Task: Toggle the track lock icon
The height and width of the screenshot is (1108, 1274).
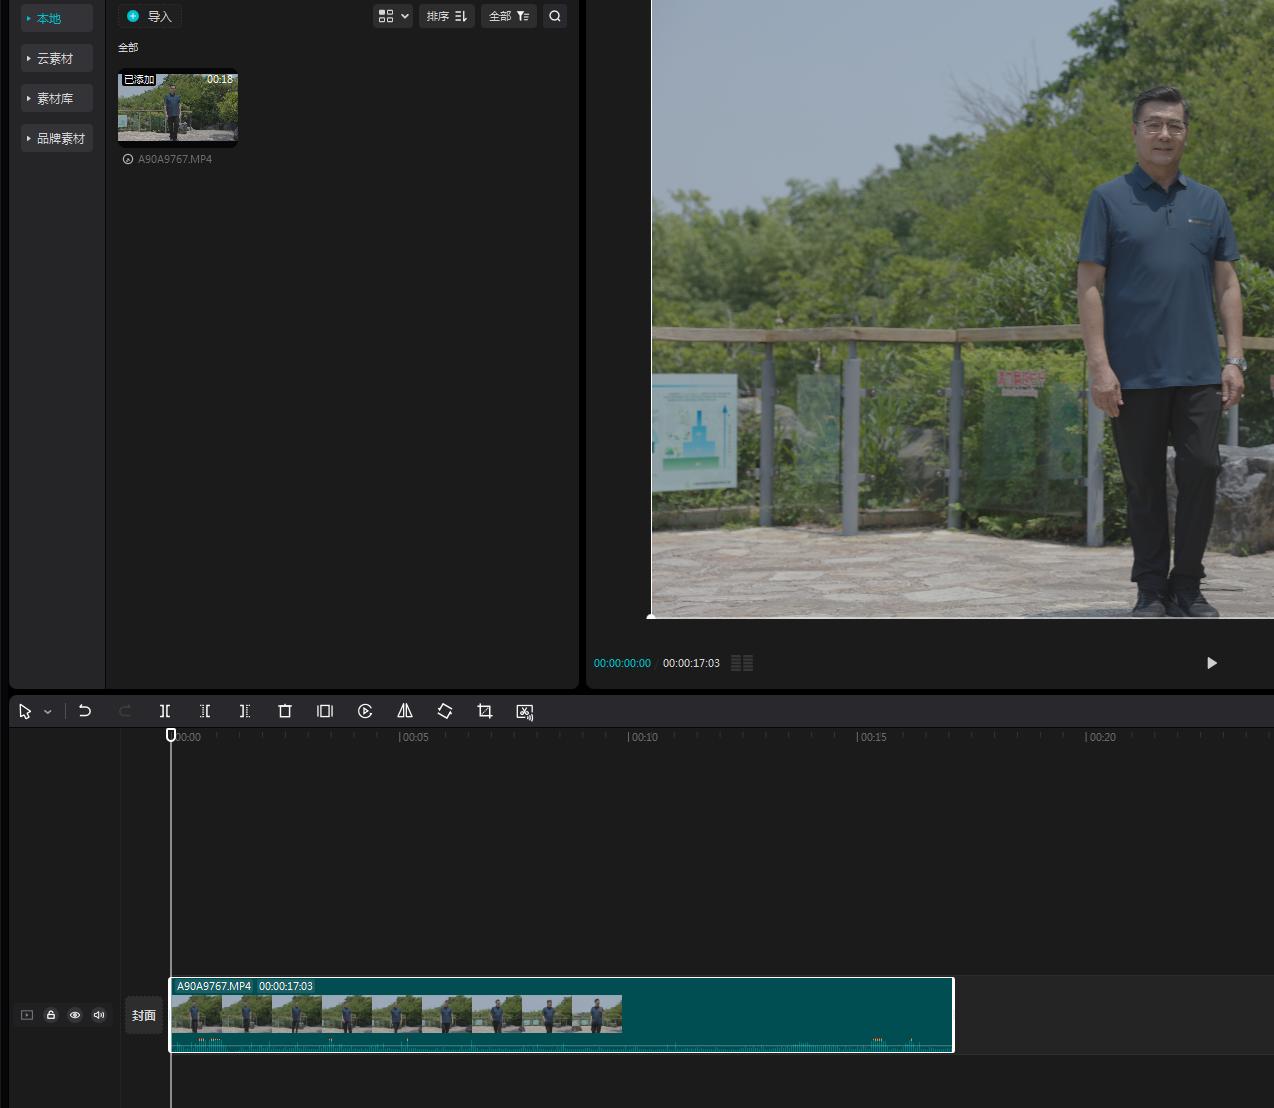Action: pos(51,1015)
